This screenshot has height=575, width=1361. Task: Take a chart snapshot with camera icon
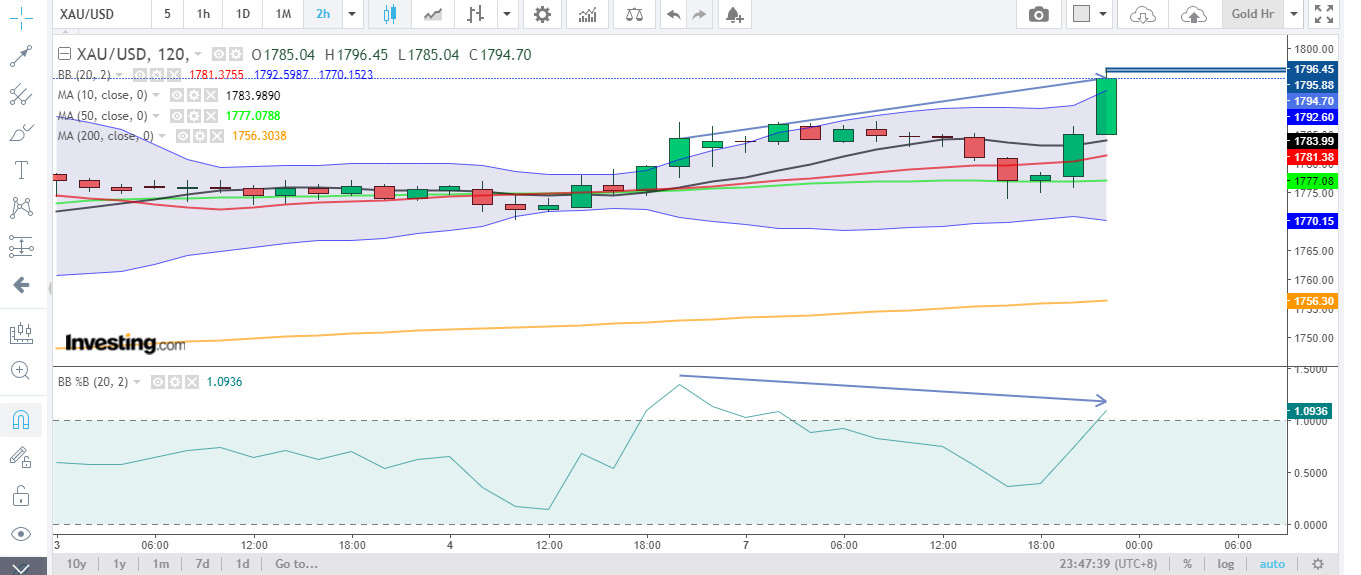pos(1039,14)
